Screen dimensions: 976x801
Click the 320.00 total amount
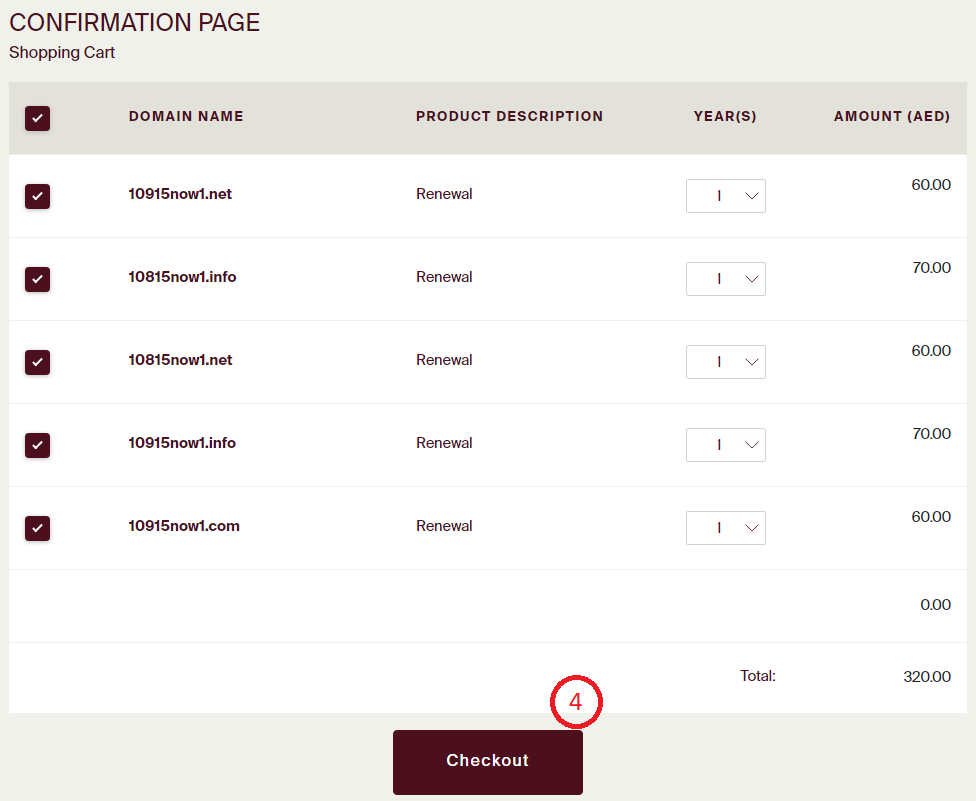pos(926,676)
